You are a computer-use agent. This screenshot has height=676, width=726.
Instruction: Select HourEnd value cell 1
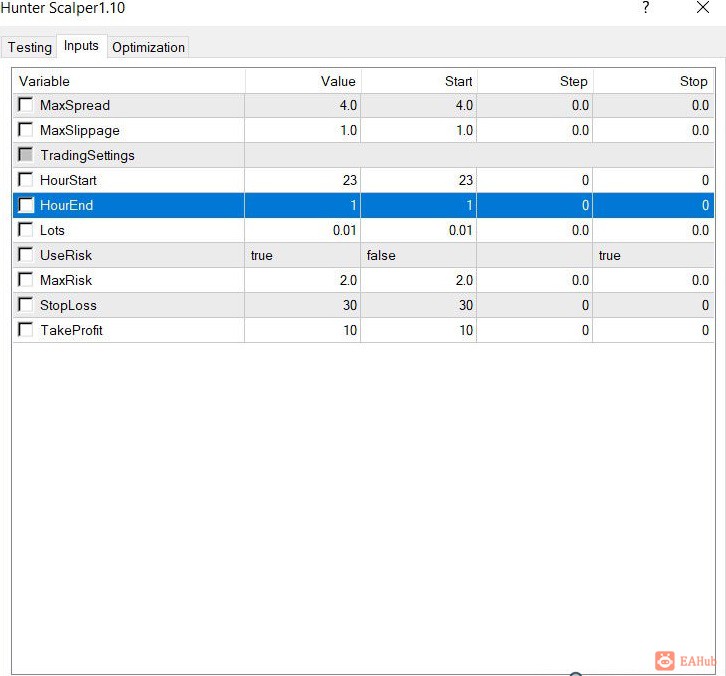point(303,205)
